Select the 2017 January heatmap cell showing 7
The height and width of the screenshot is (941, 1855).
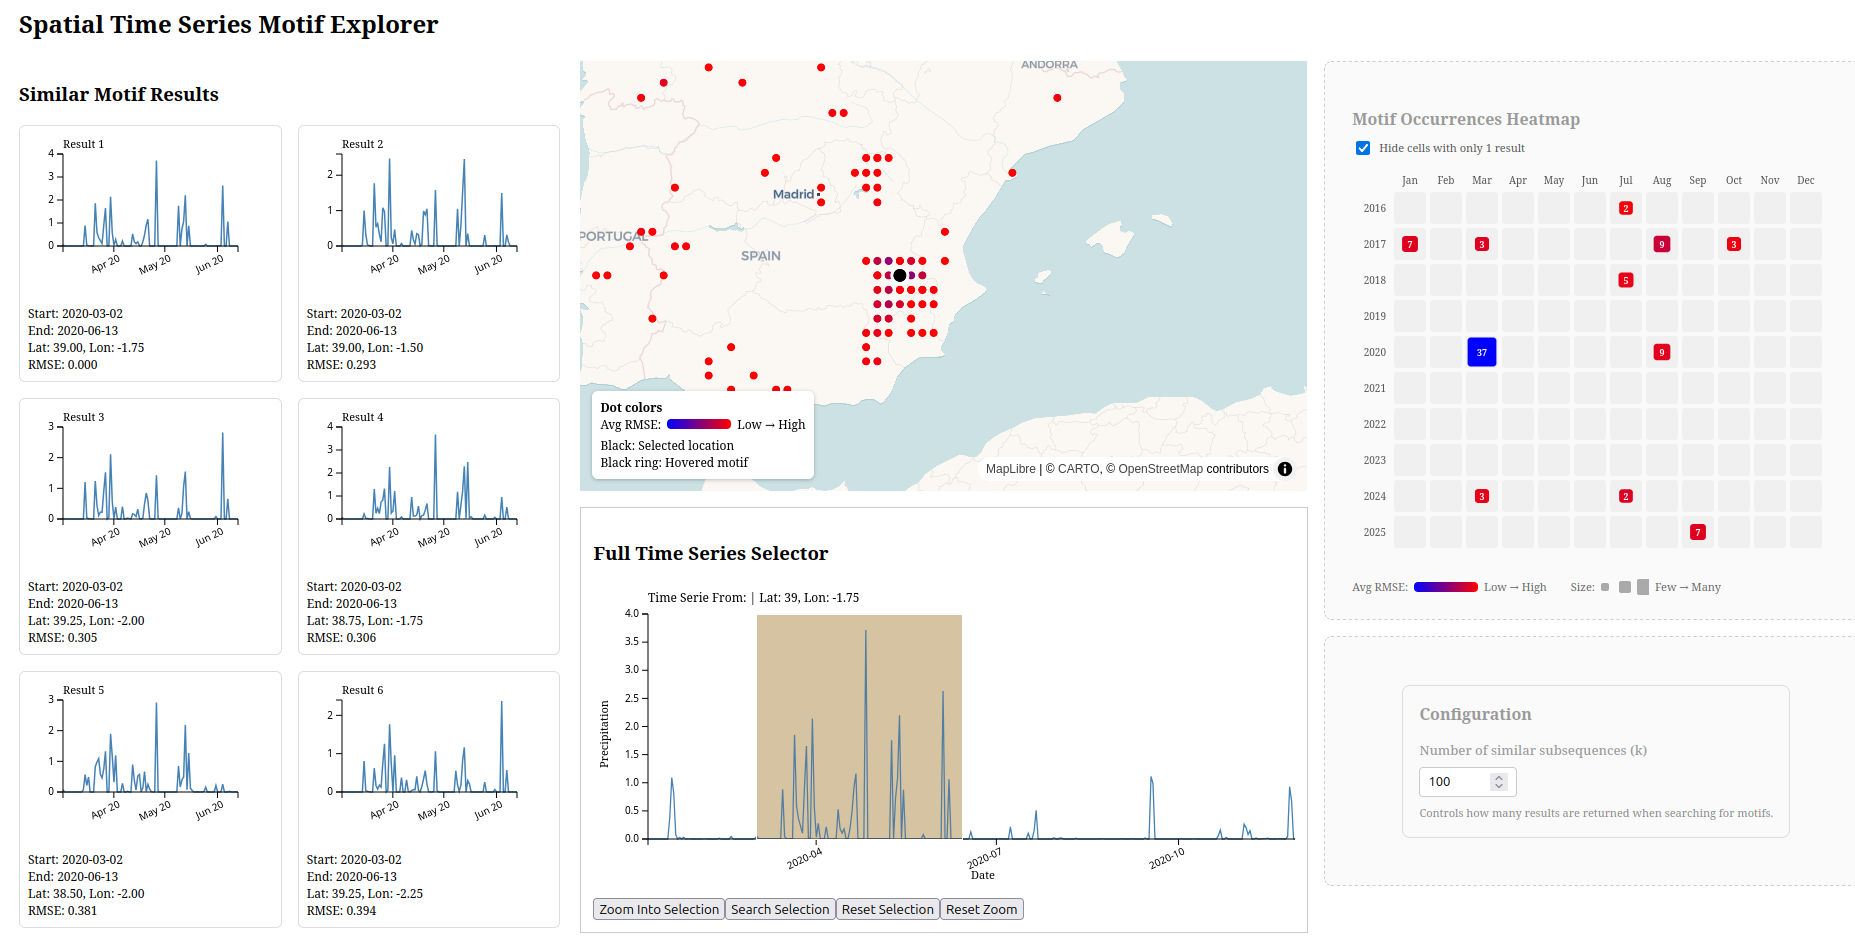[x=1410, y=244]
